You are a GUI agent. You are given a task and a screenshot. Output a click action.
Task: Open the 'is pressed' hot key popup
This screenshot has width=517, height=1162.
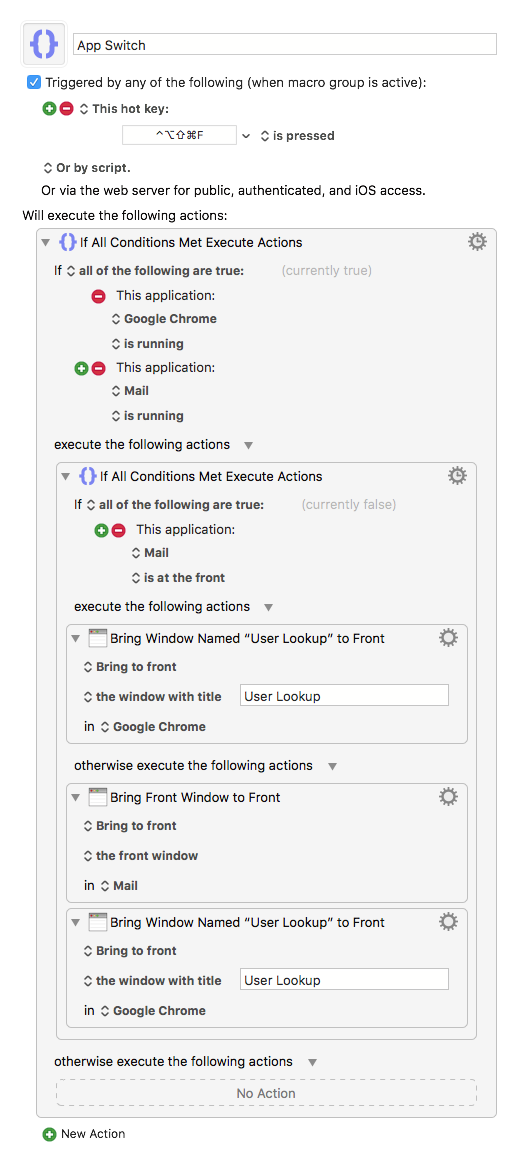pyautogui.click(x=297, y=136)
